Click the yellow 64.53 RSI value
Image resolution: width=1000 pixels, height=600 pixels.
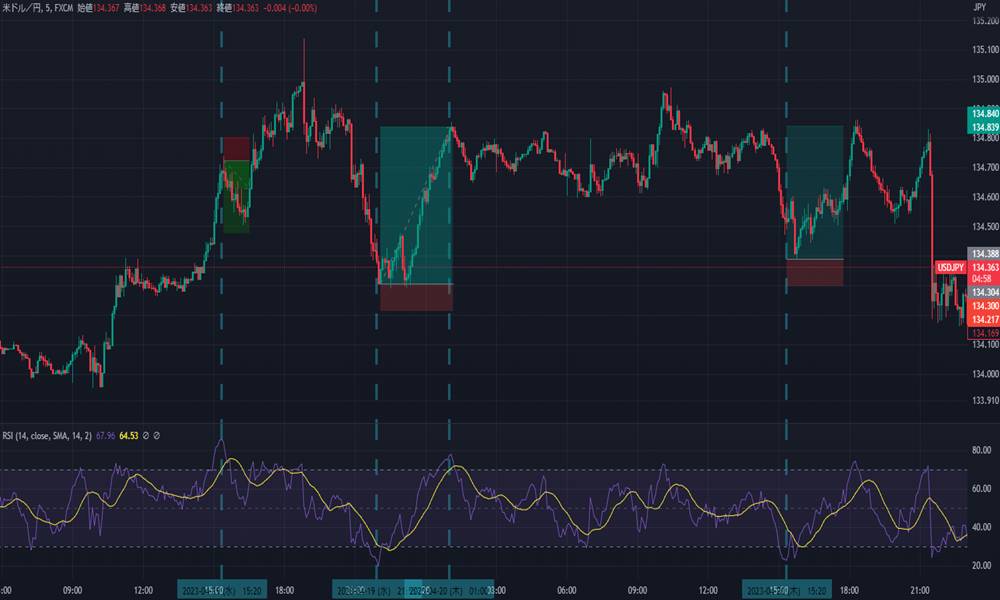click(x=128, y=435)
